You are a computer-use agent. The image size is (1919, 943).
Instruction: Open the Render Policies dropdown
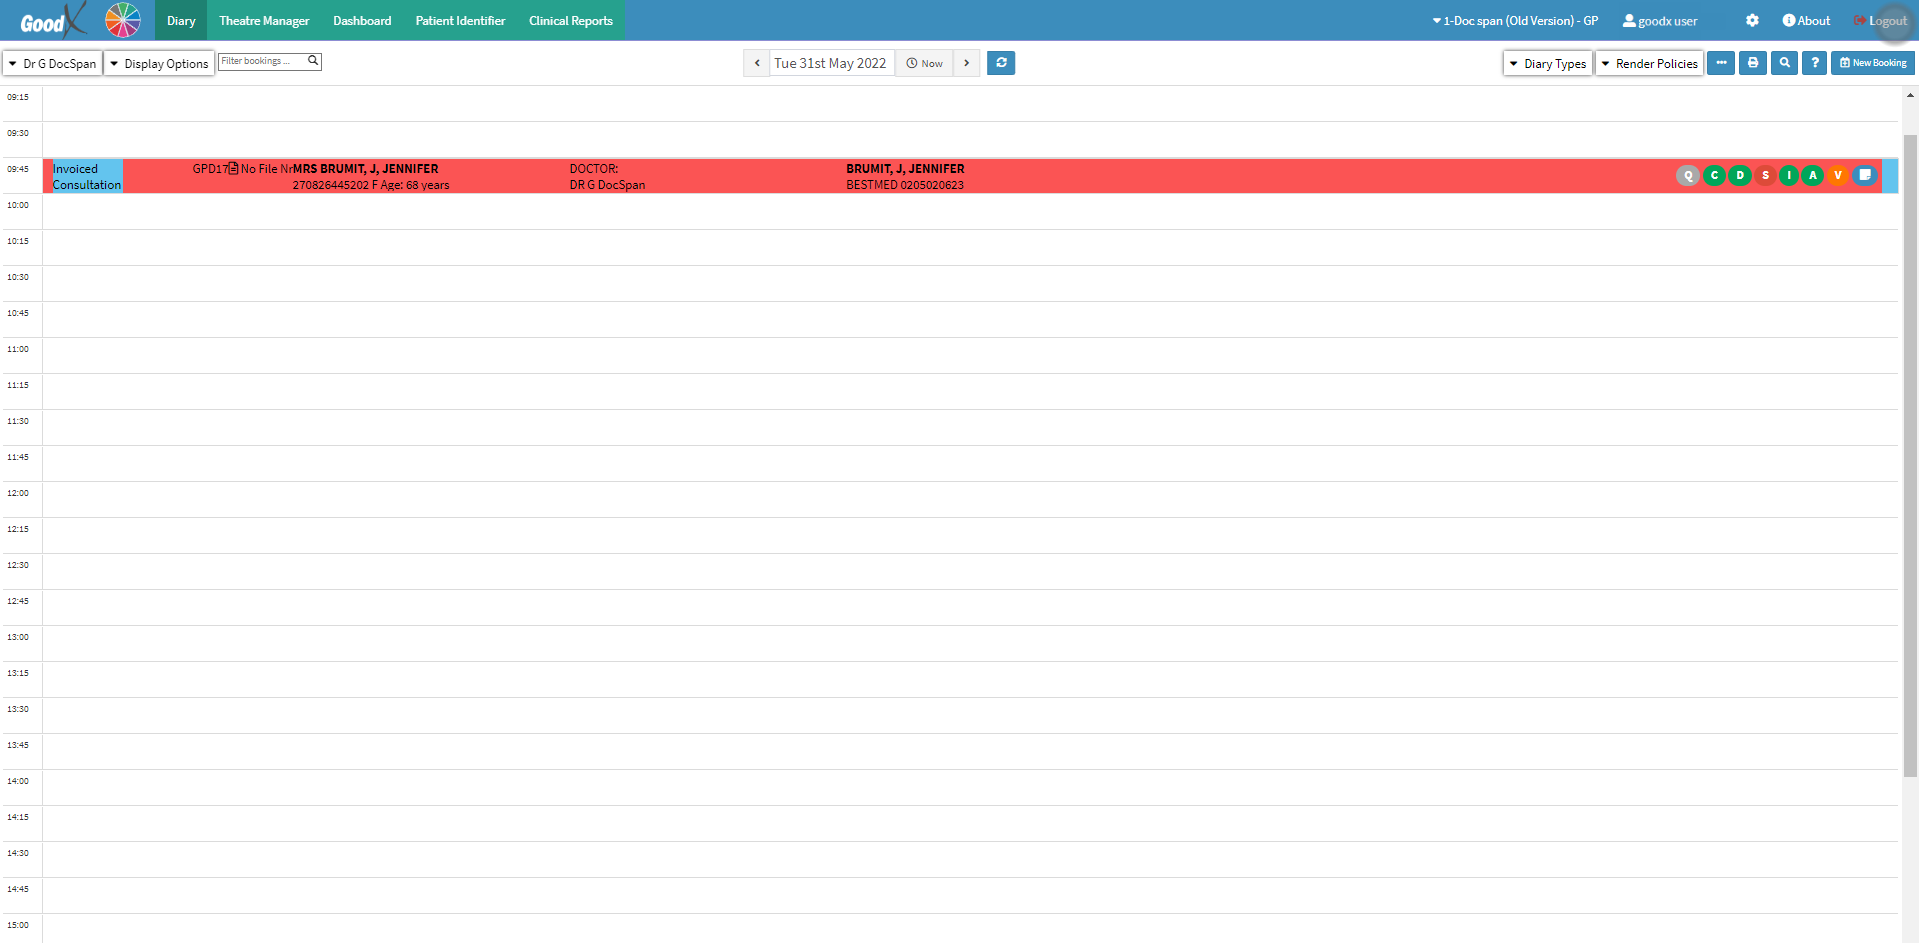[x=1650, y=63]
